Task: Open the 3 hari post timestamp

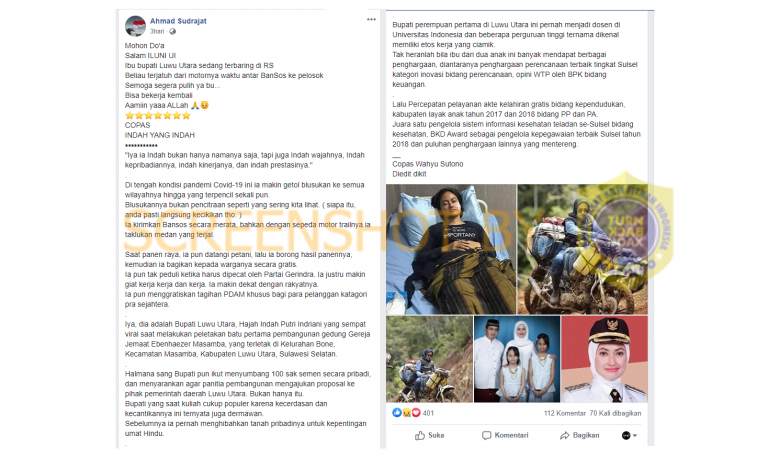Action: coord(157,31)
